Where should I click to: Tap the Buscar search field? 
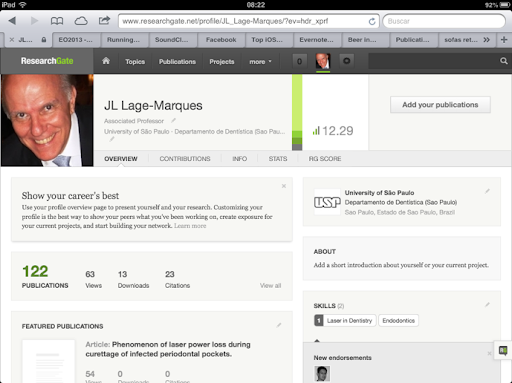click(x=444, y=21)
